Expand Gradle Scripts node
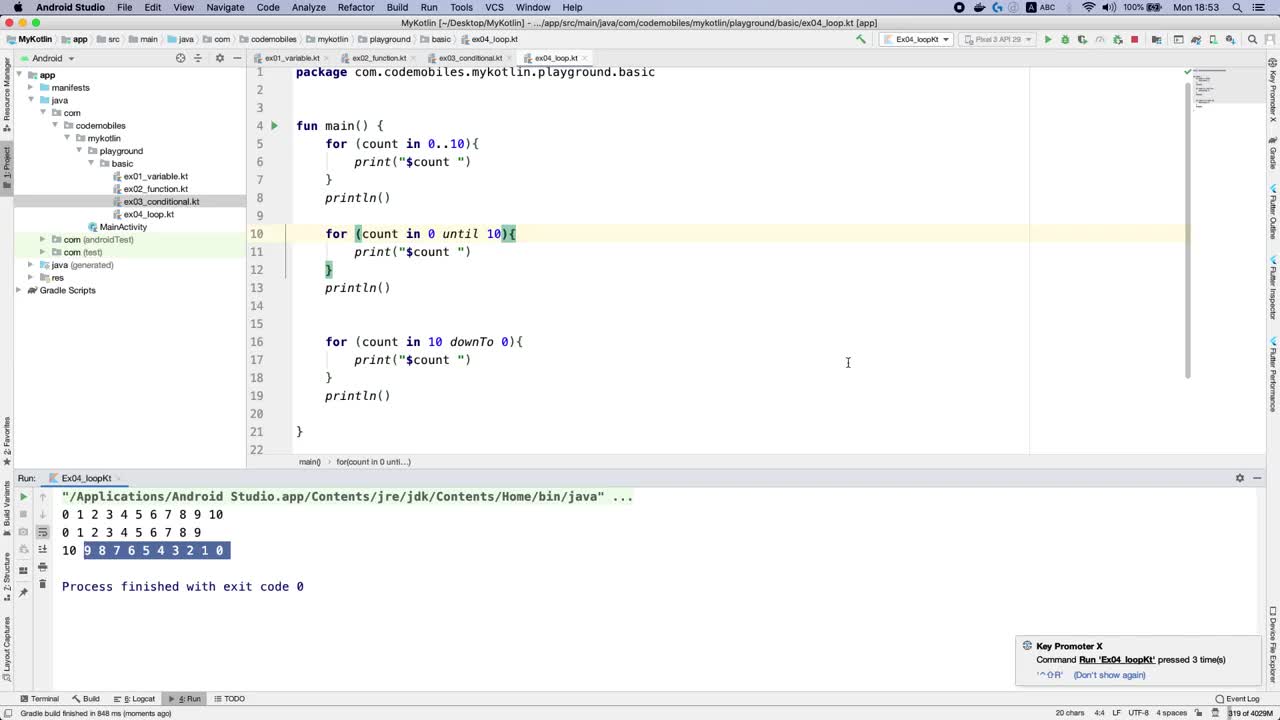The height and width of the screenshot is (720, 1280). [x=19, y=290]
